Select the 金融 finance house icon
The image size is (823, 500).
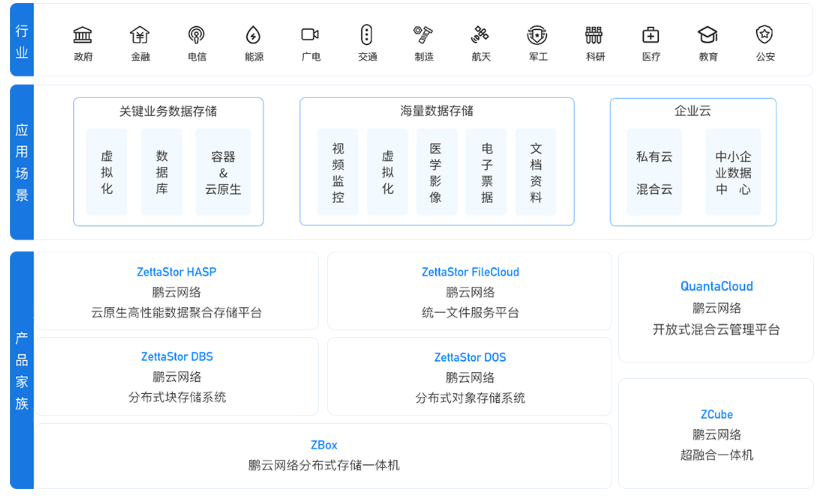140,35
